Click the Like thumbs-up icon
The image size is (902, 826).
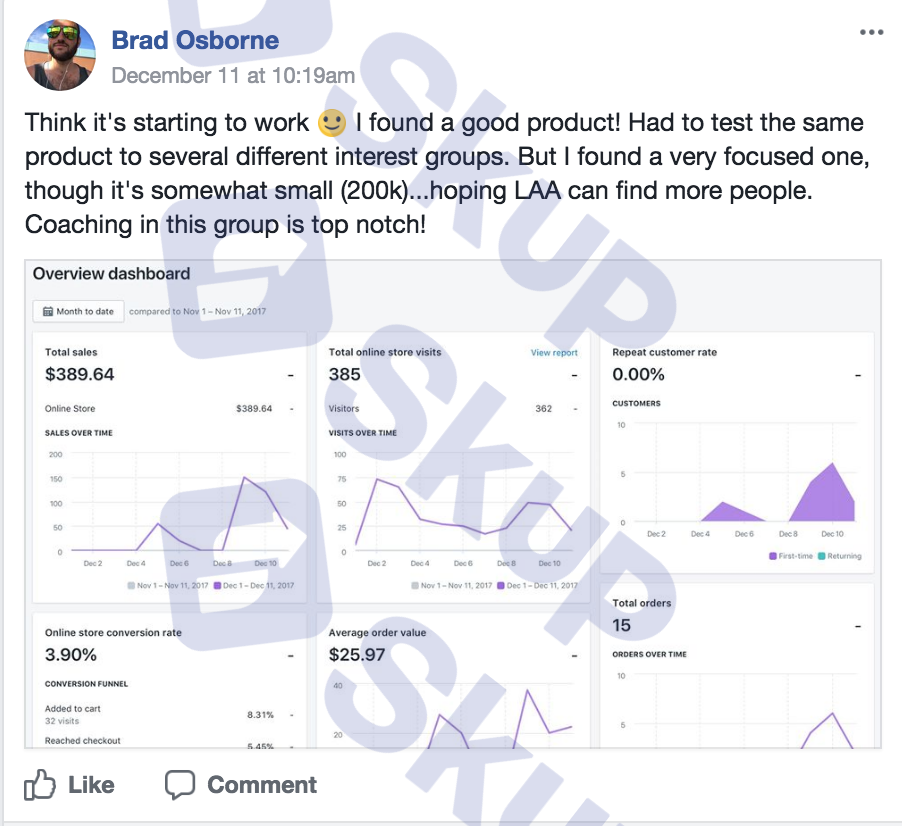click(x=40, y=785)
